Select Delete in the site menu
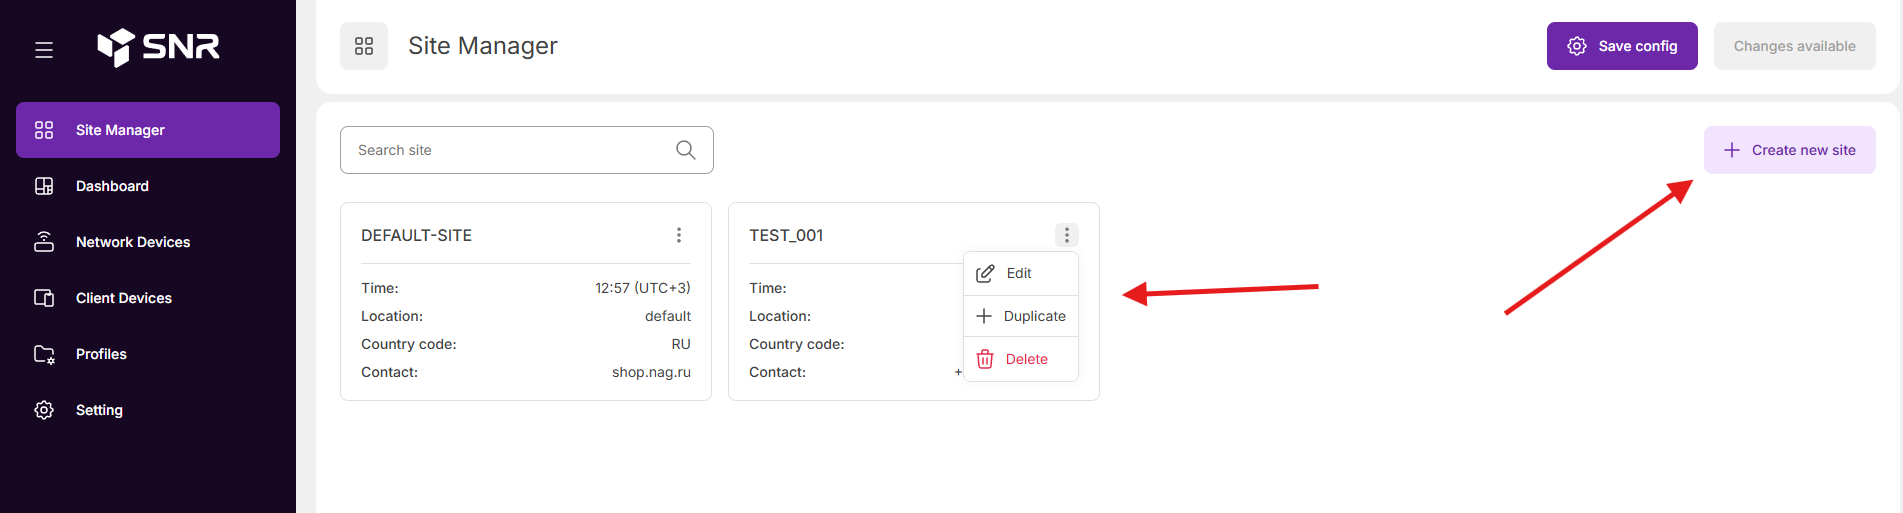 pos(1026,359)
